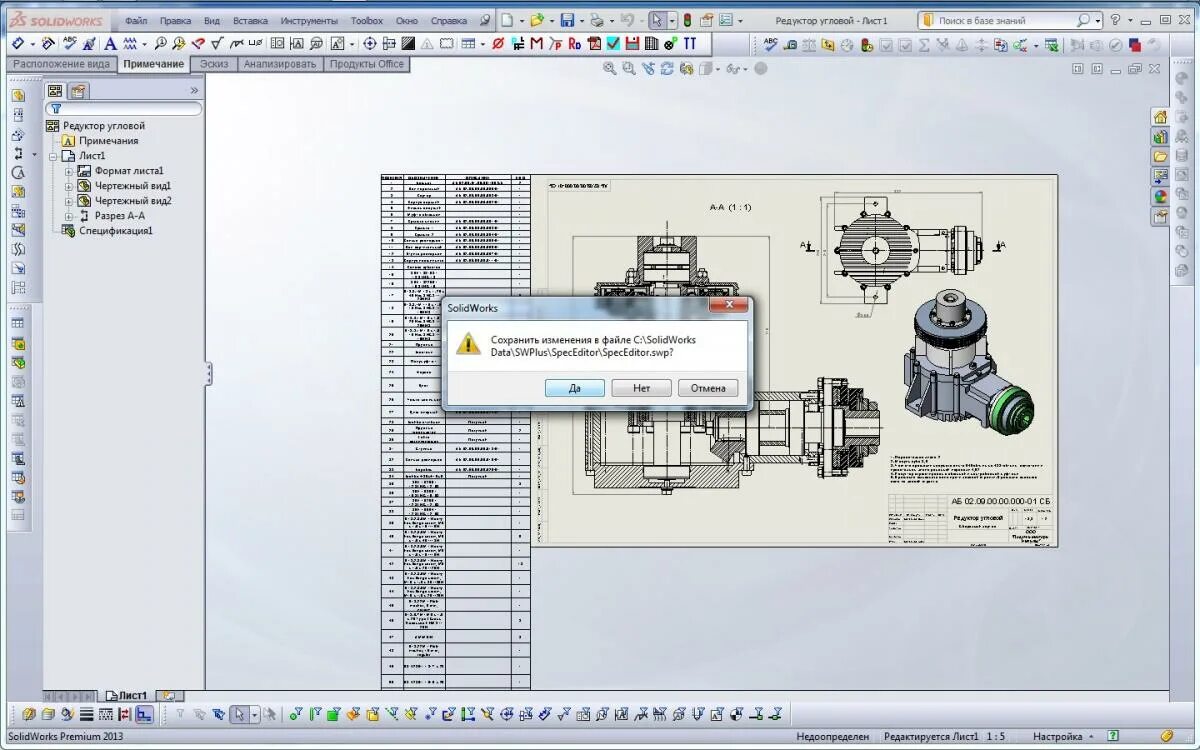Select the Smart Dimension tool

19,44
